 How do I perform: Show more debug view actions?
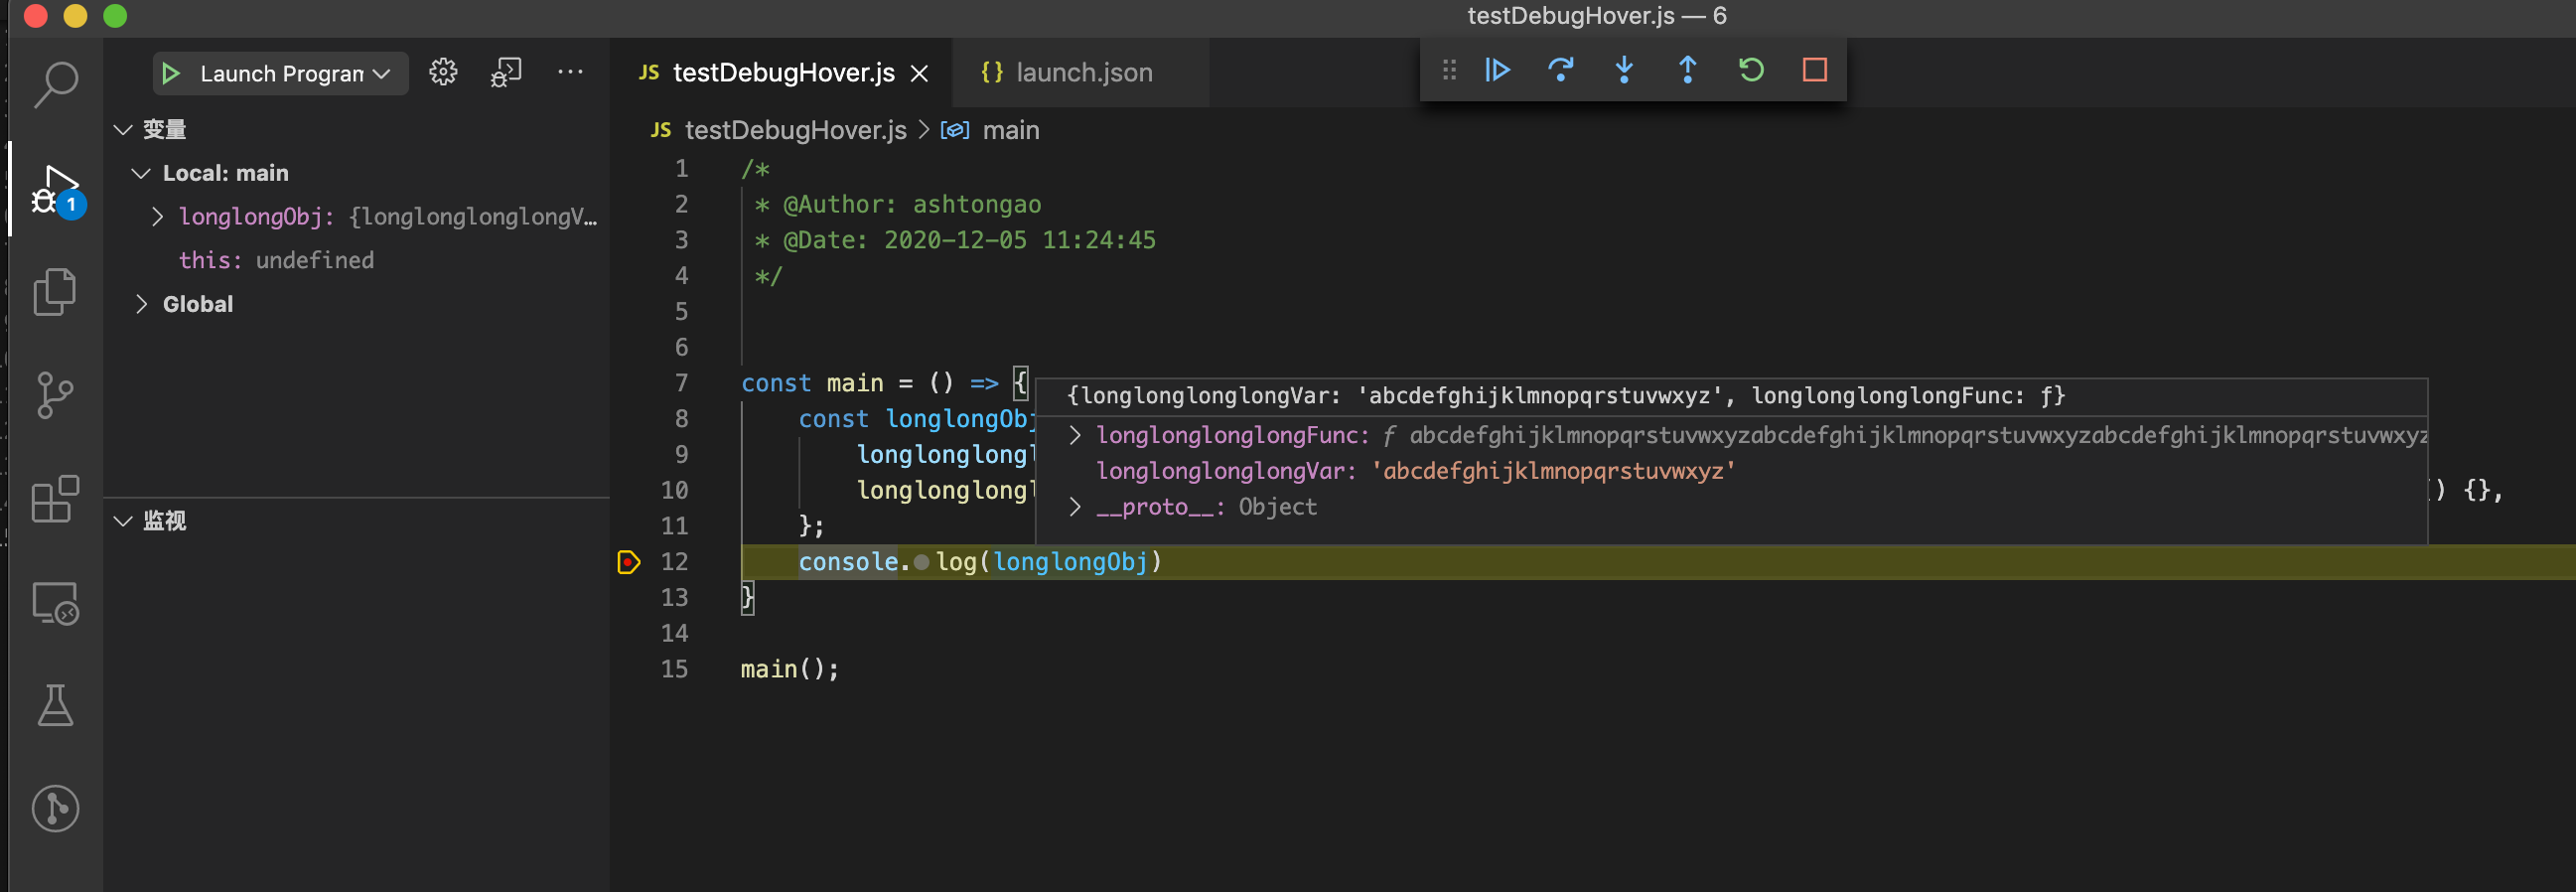570,72
